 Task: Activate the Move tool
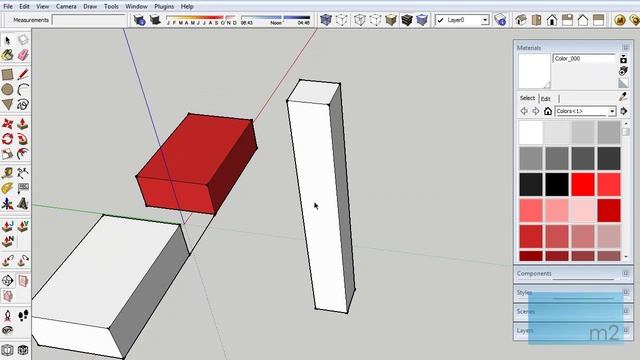(7, 124)
